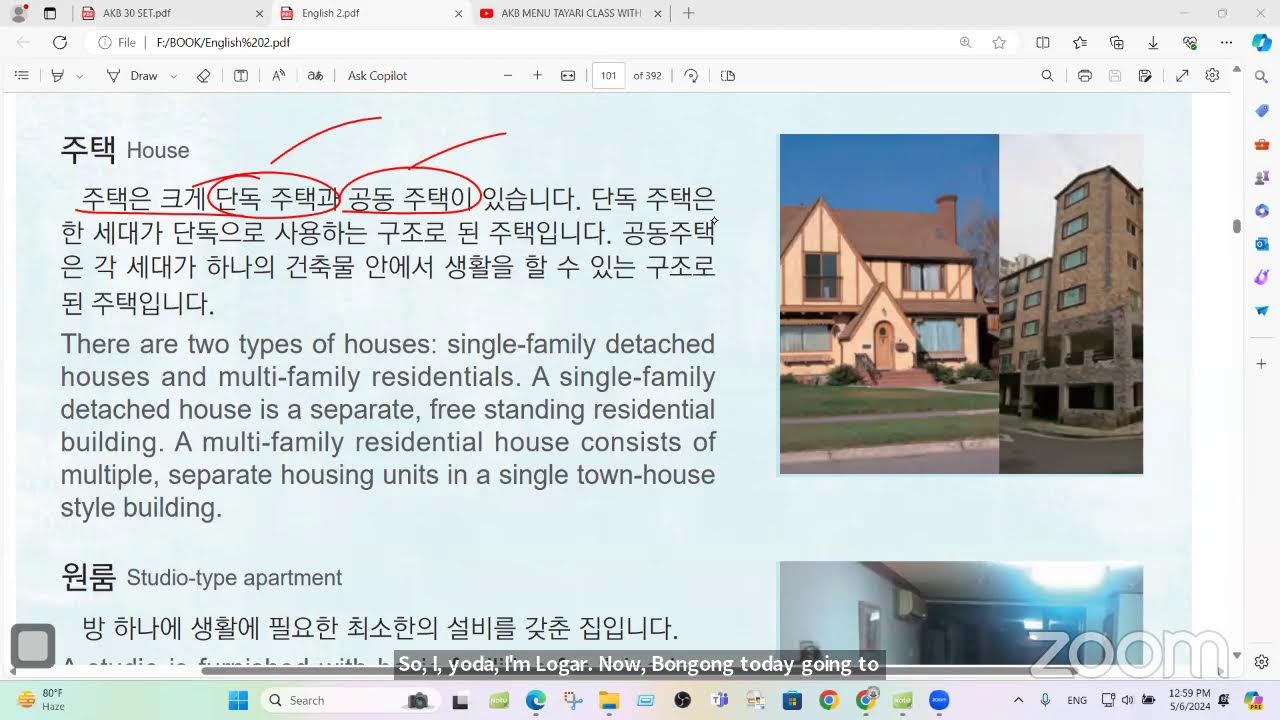Open the PDF table of contents
This screenshot has height=720, width=1280.
[x=21, y=76]
